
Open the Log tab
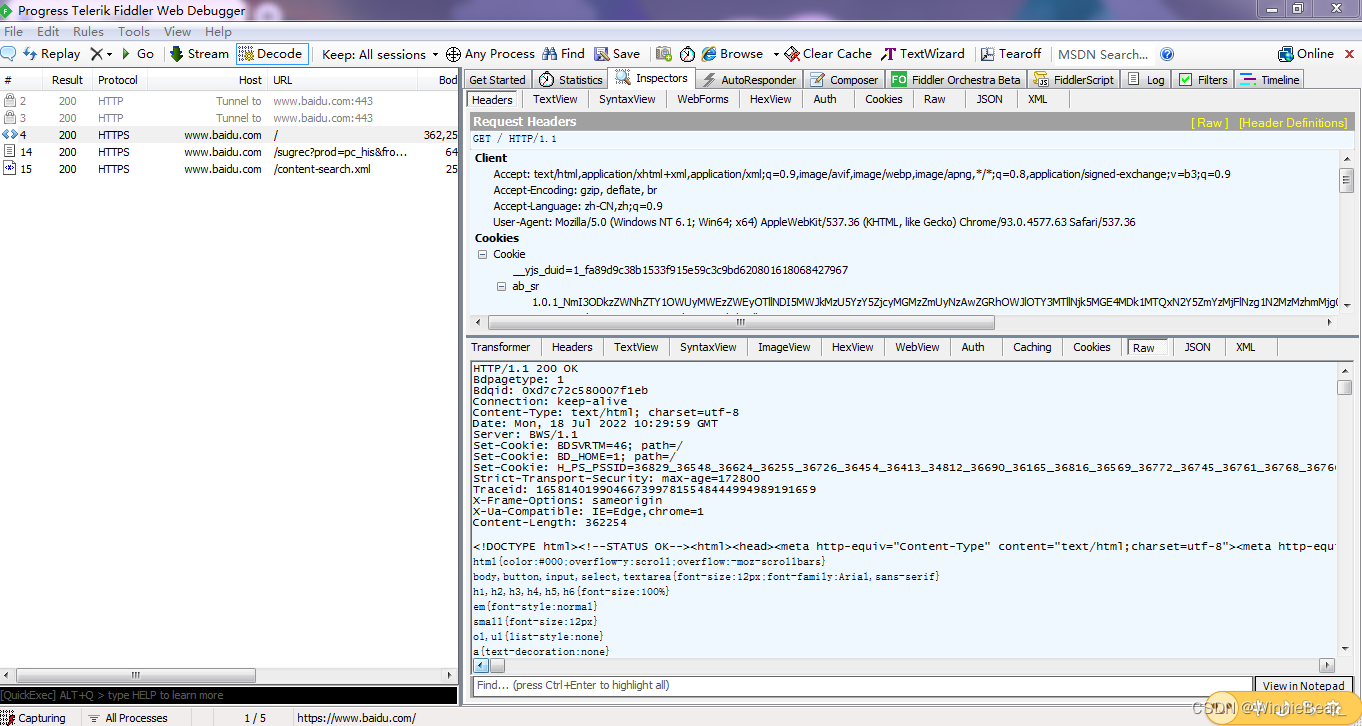tap(1146, 80)
